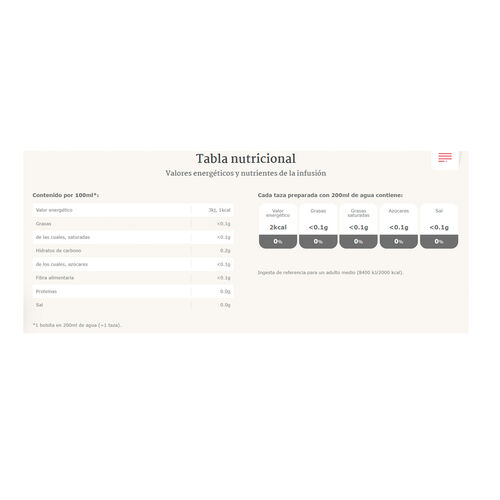Screen dimensions: 500x500
Task: Select the Fibra alimentaria row
Action: pos(133,278)
